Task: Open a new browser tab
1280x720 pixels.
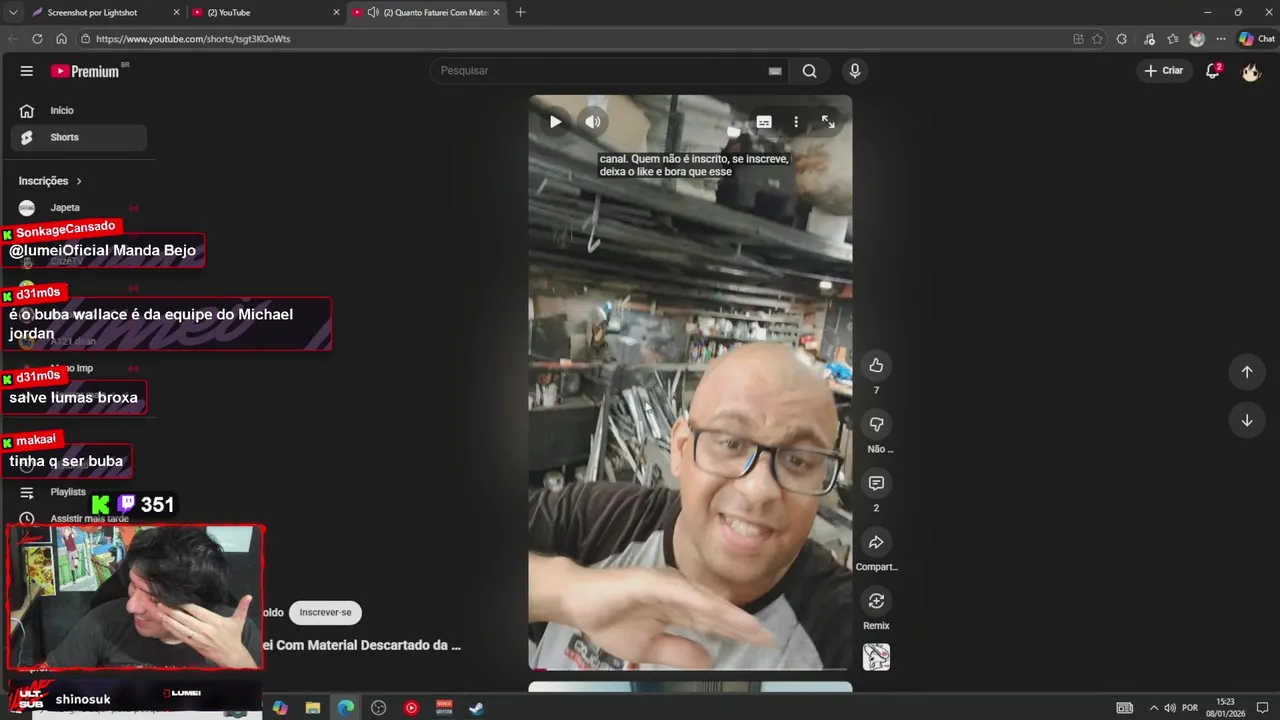Action: click(x=520, y=12)
